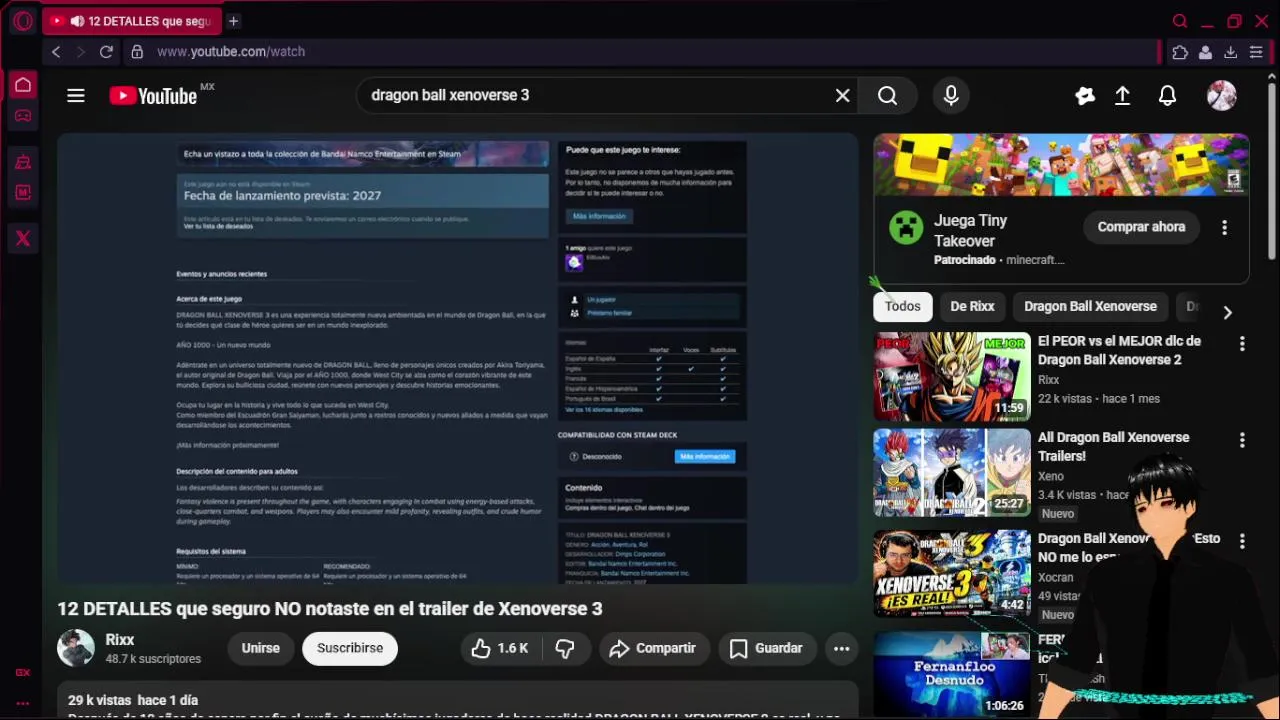The width and height of the screenshot is (1280, 720).
Task: Open GX Corner gamepad sidebar icon
Action: point(22,116)
